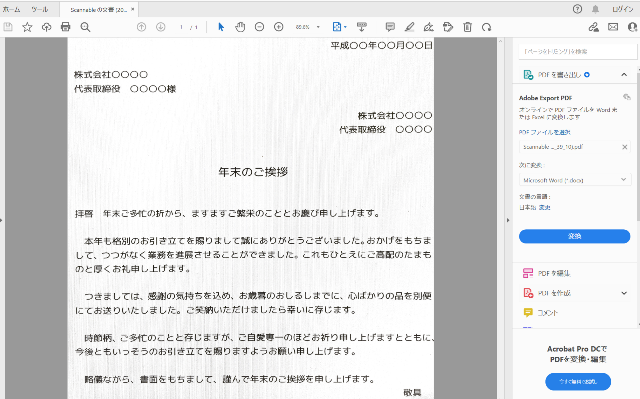
Task: Add a sticky note comment
Action: point(390,27)
